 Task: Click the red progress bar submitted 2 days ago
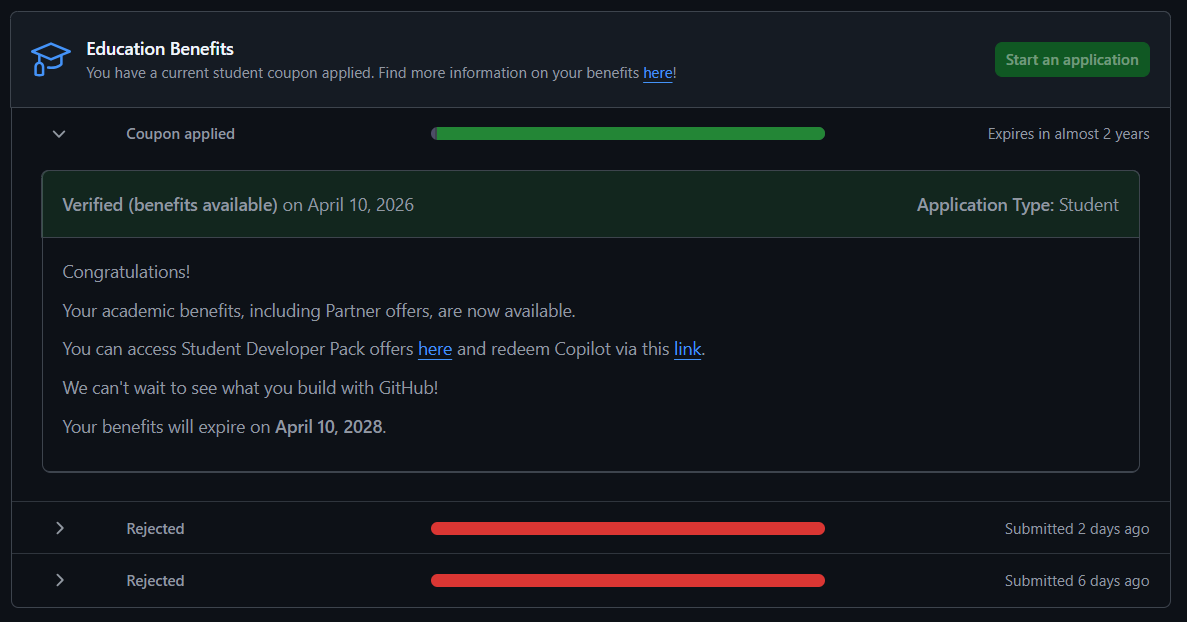click(627, 528)
